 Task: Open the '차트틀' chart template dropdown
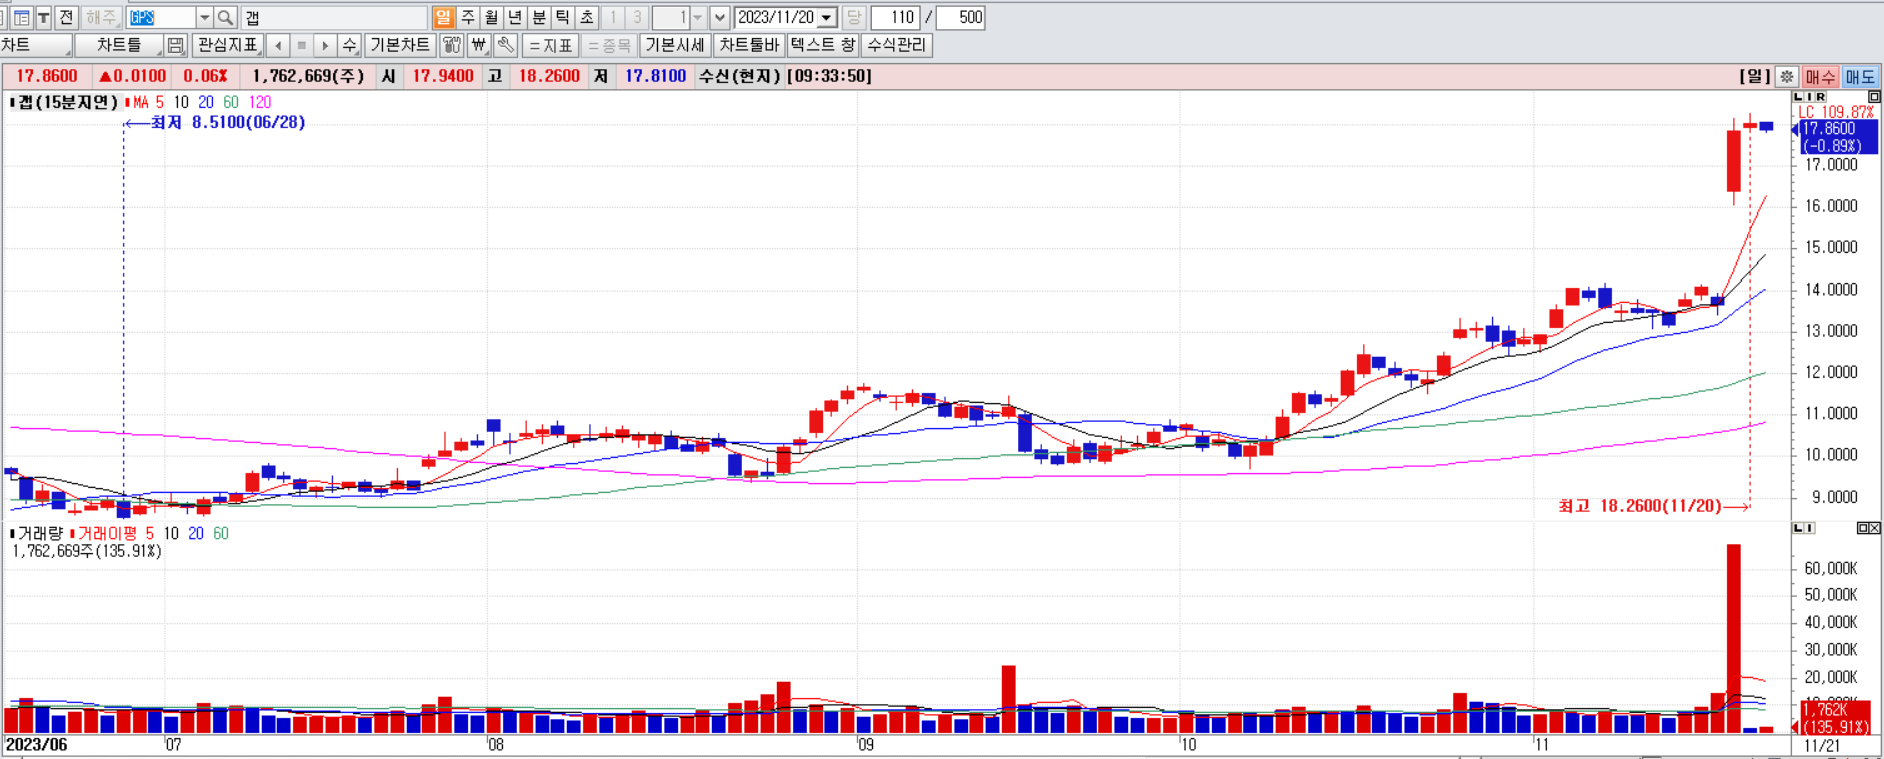(x=119, y=45)
